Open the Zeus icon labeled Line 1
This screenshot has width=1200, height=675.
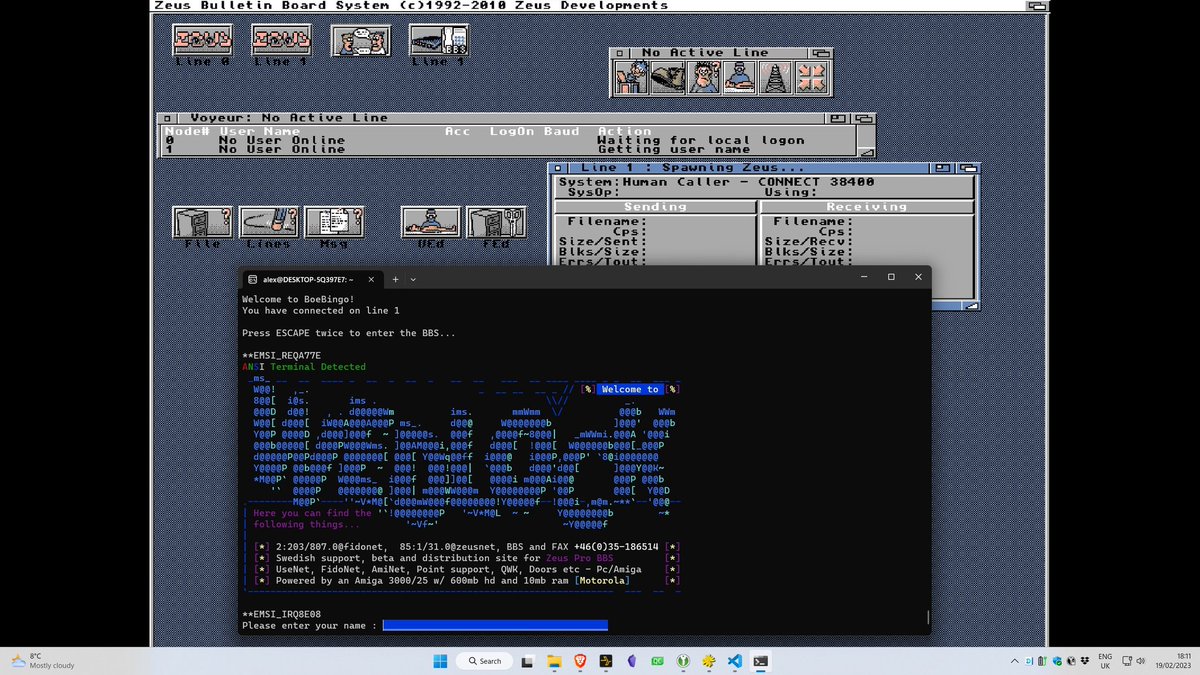pos(280,39)
